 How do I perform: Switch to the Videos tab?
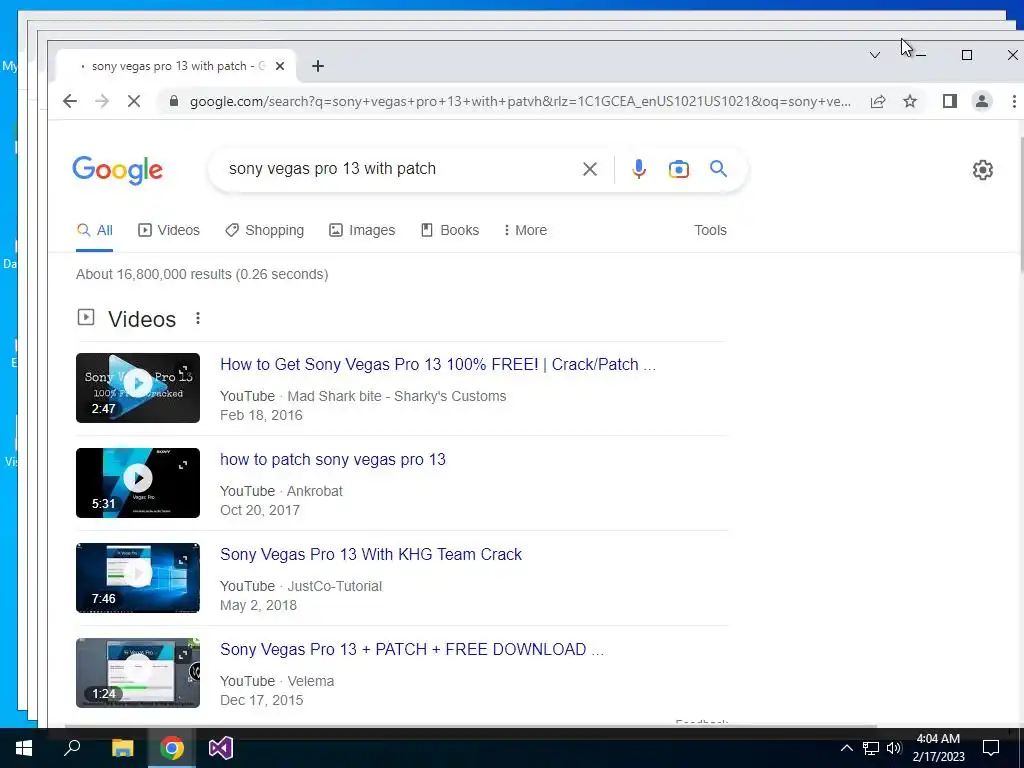click(x=168, y=230)
